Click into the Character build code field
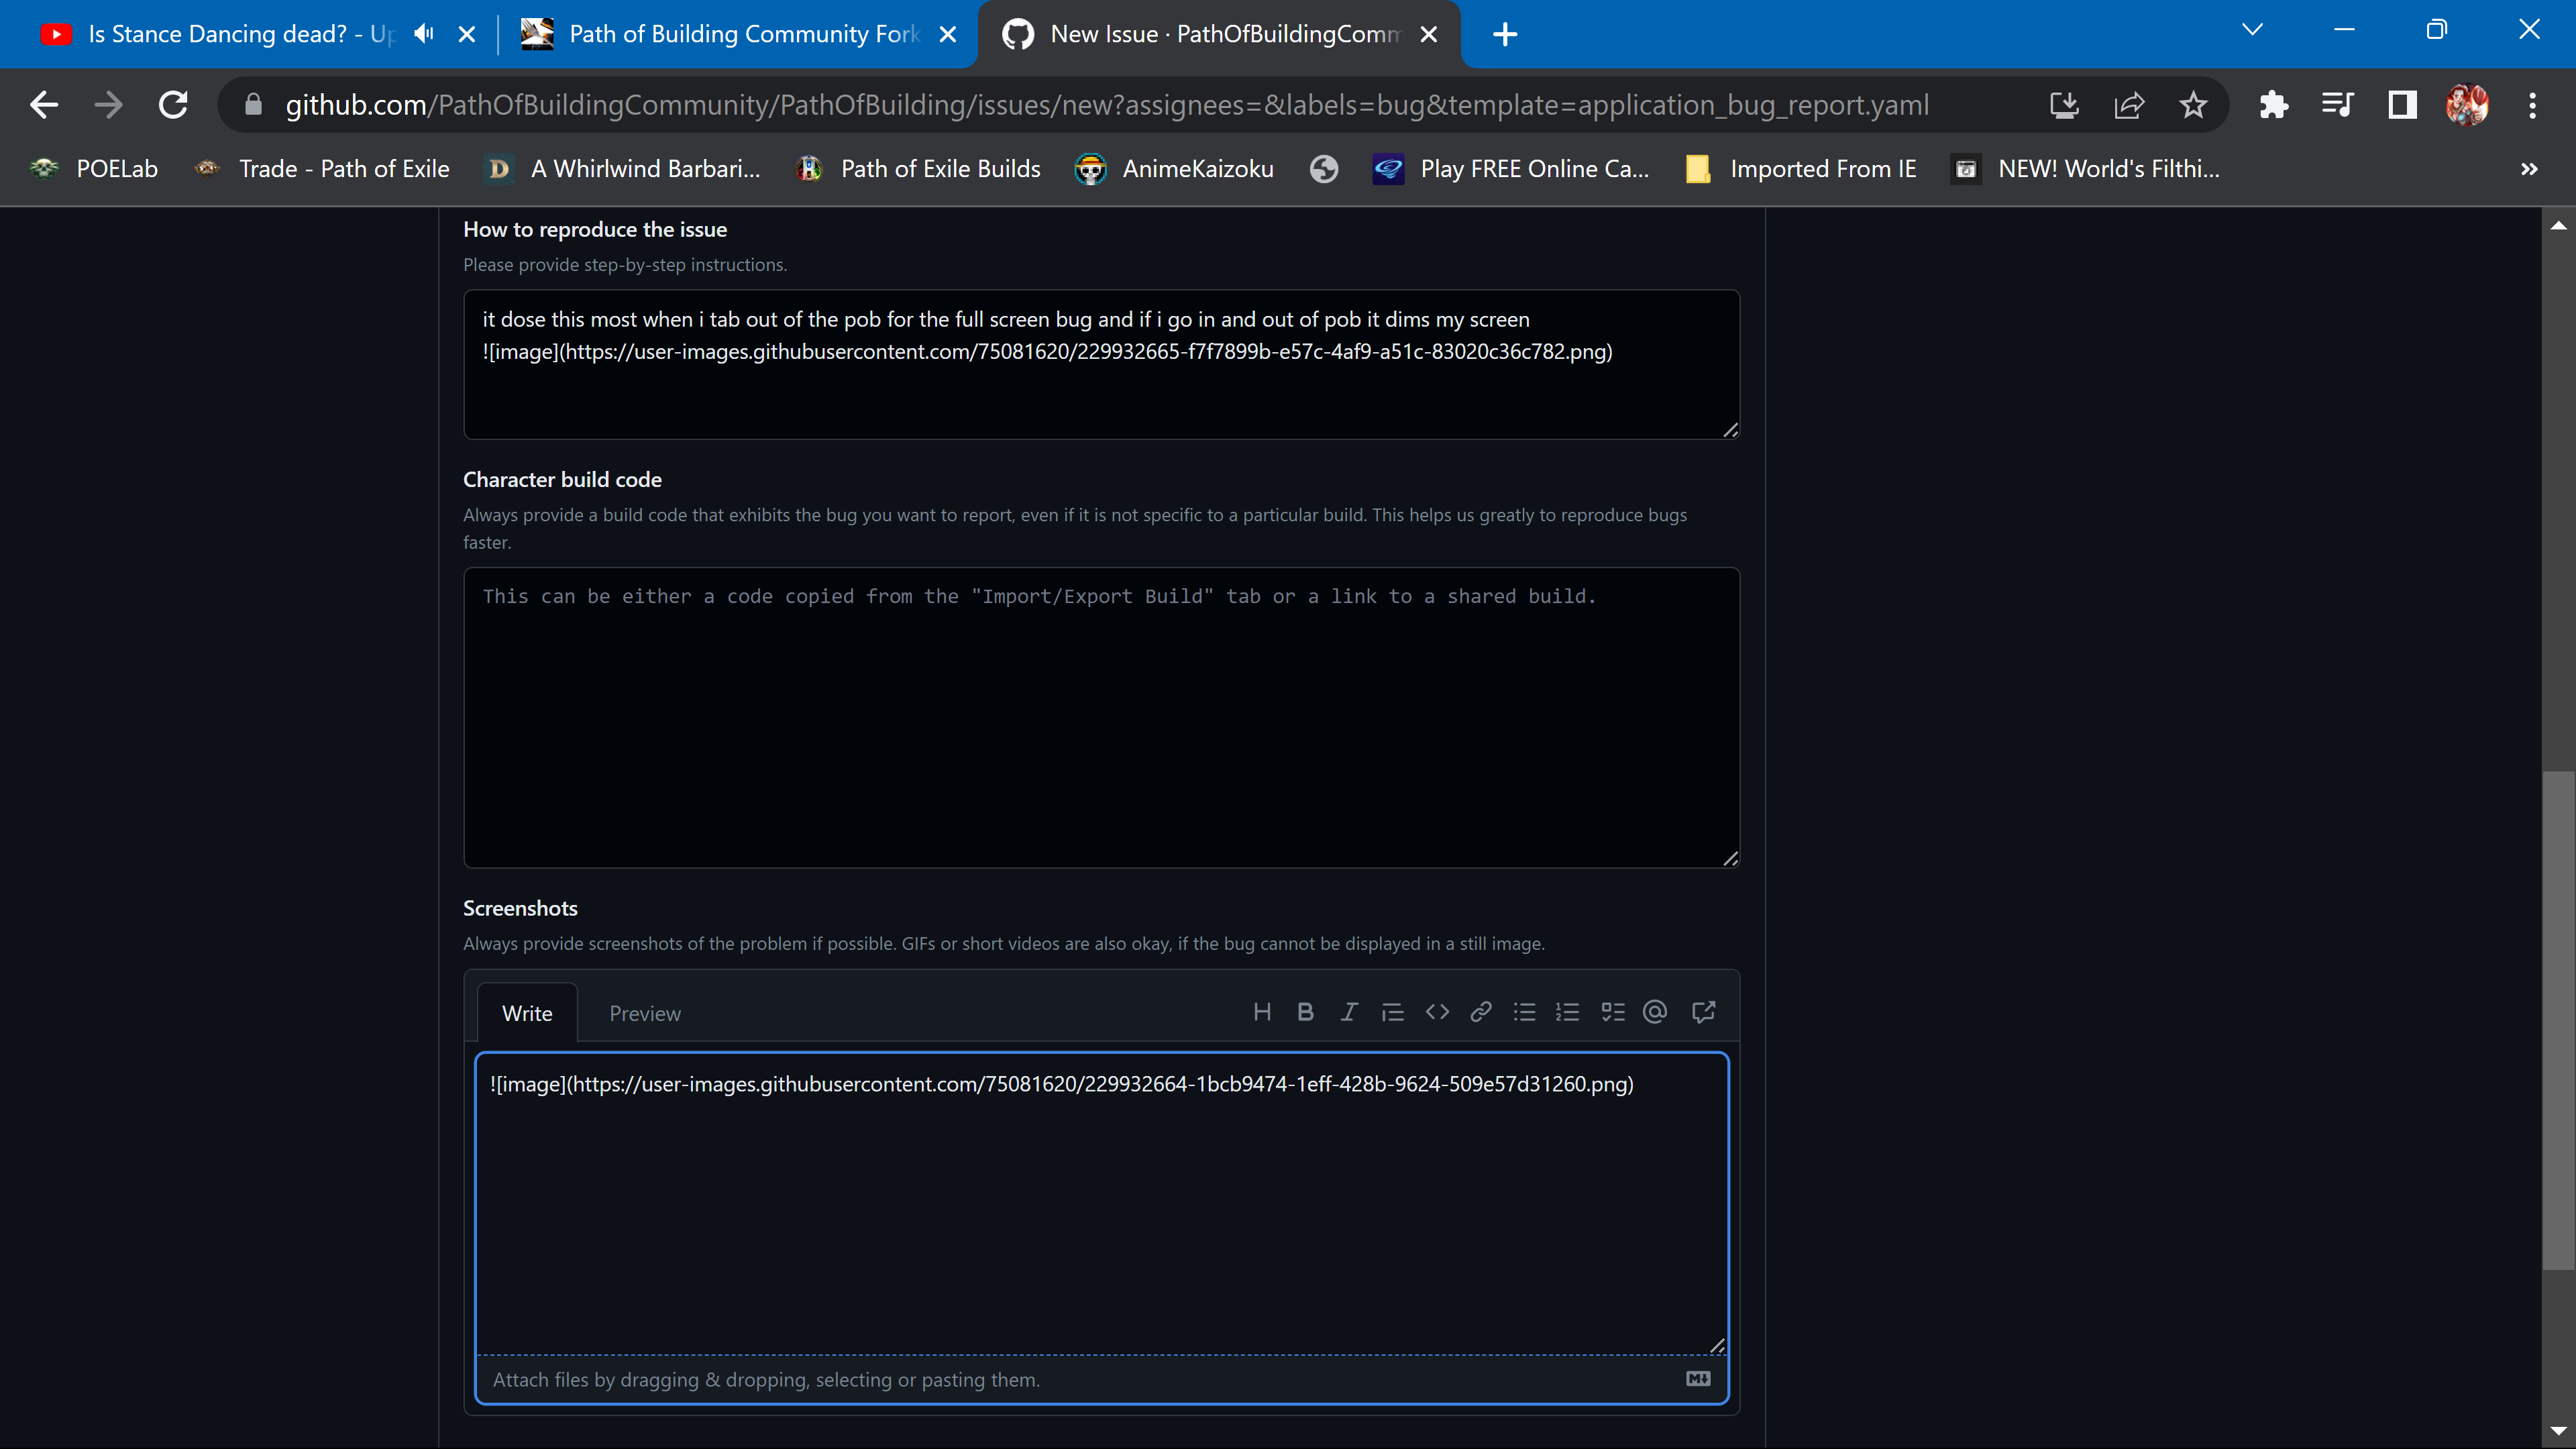Viewport: 2576px width, 1449px height. [1100, 717]
